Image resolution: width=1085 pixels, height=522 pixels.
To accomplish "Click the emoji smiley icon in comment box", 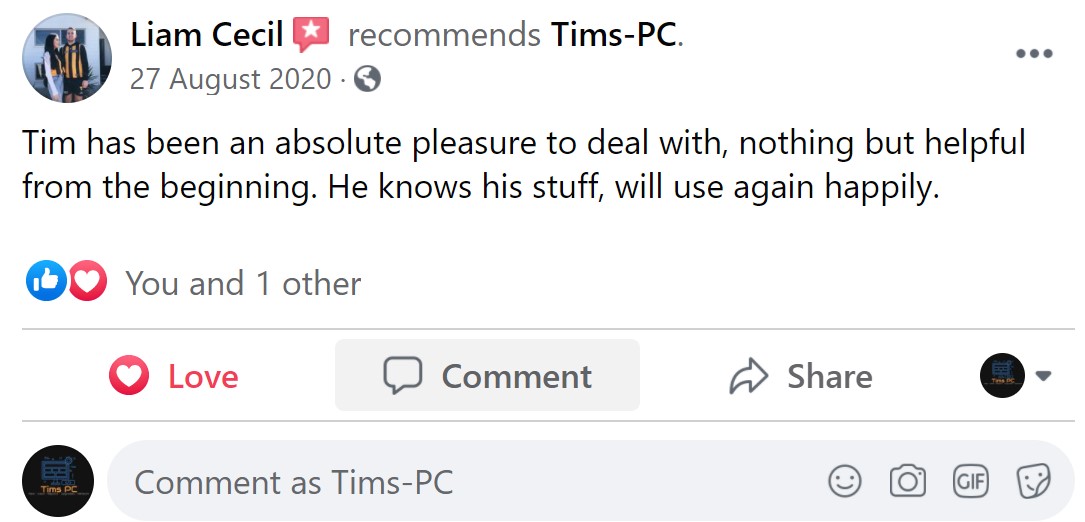I will [845, 482].
